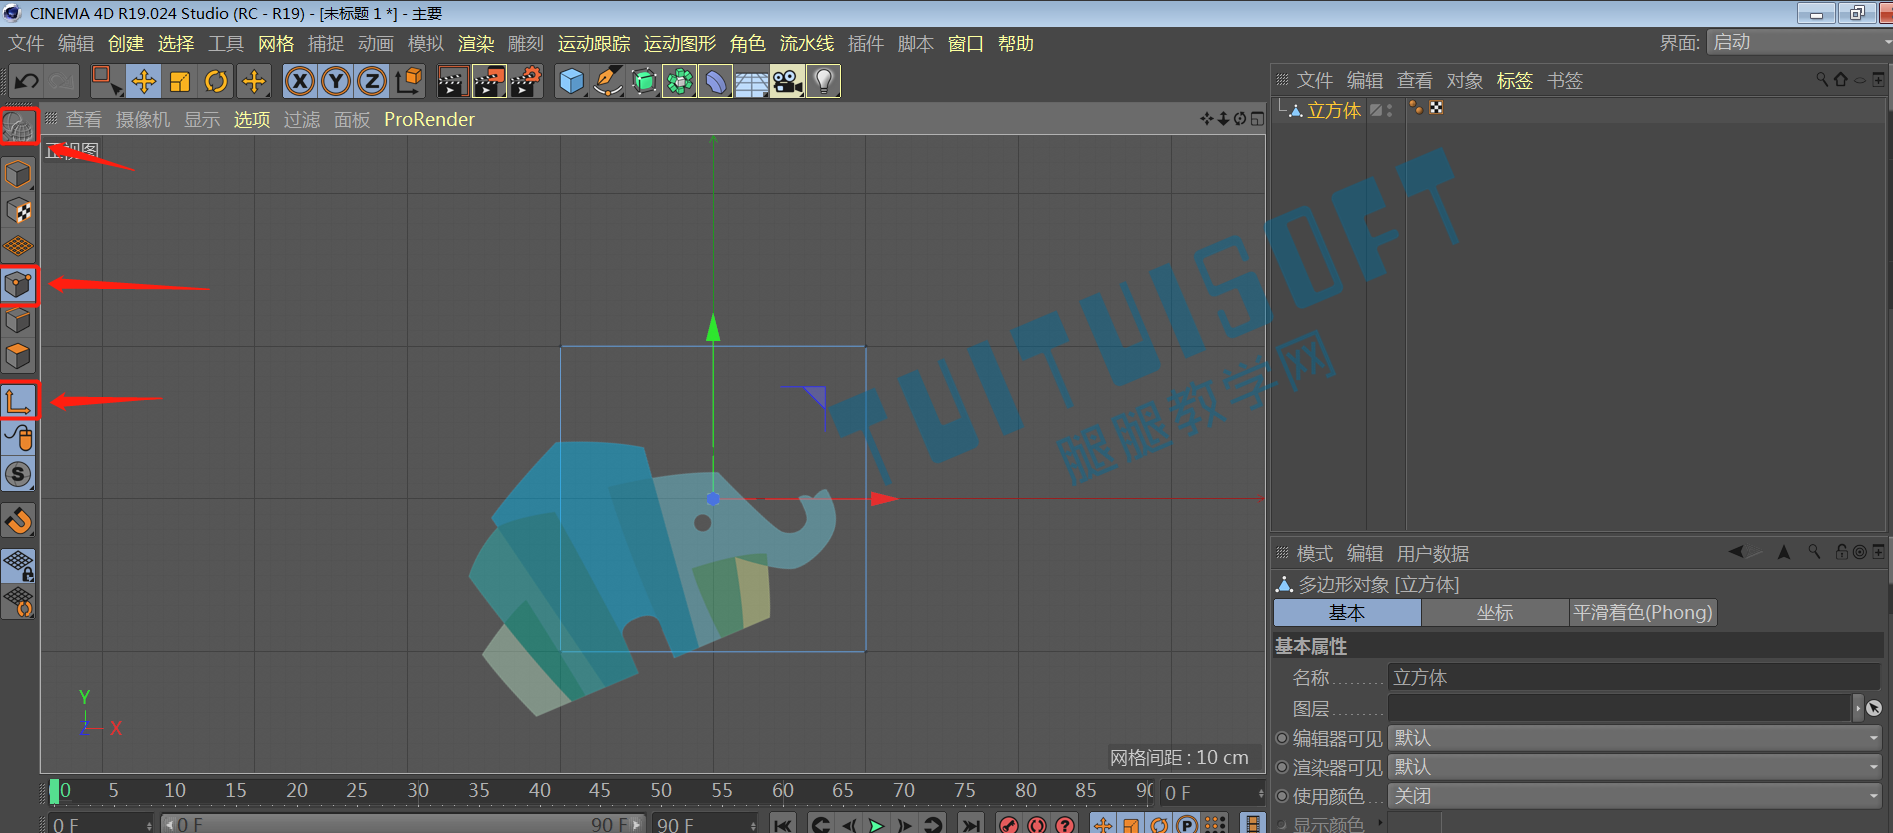The width and height of the screenshot is (1893, 833).
Task: Add a Light object
Action: click(824, 81)
